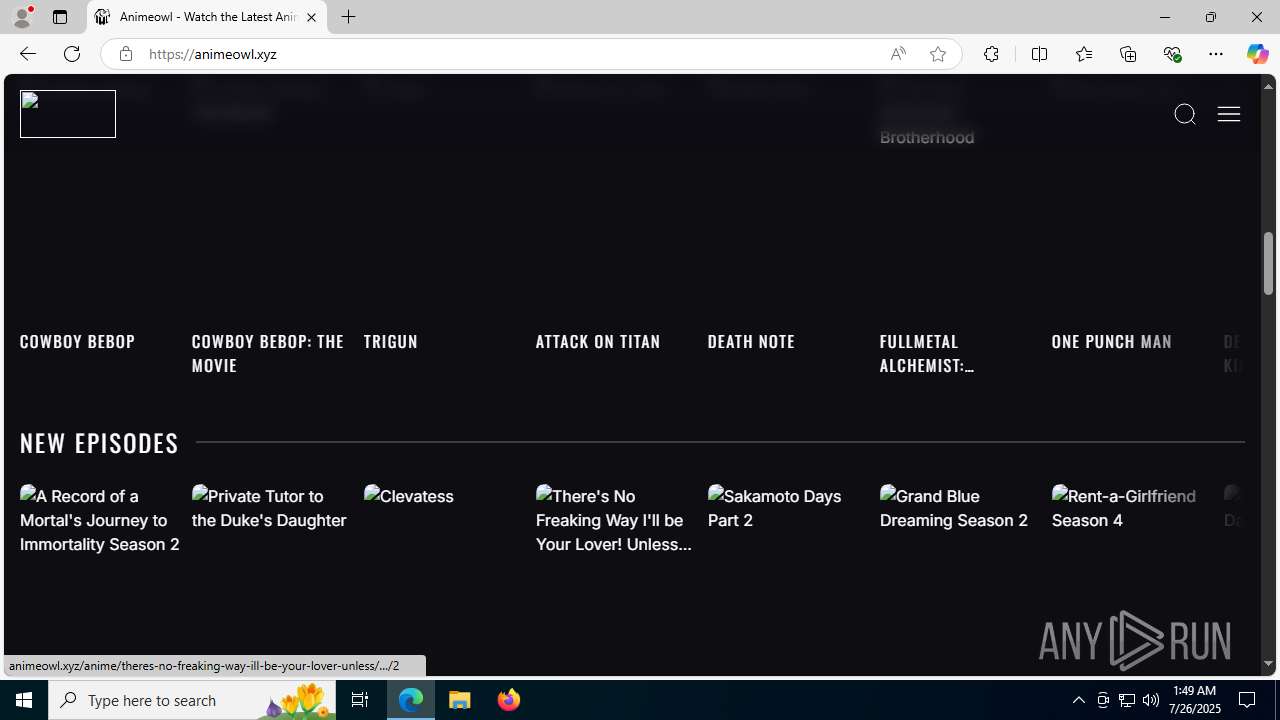
Task: Open Task View on taskbar
Action: [x=360, y=700]
